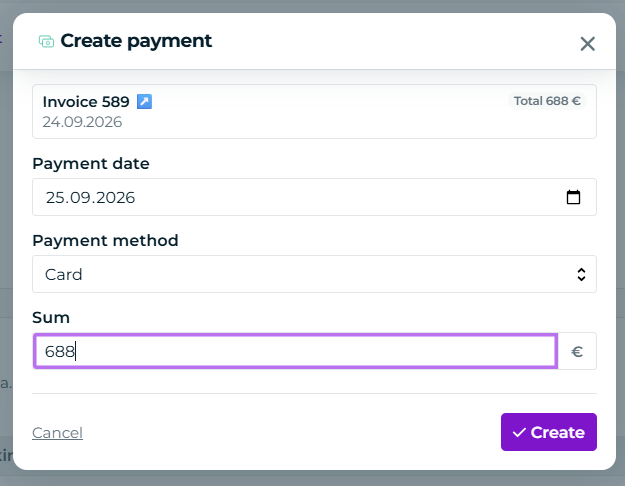Click the Payment date field showing 25.09.2026
625x486 pixels.
[x=314, y=197]
